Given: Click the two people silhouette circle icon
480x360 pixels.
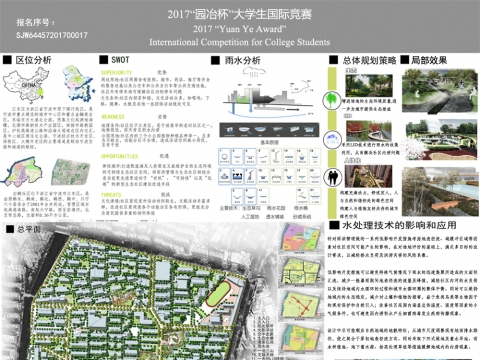Looking at the screenshot, I should coord(333,177).
